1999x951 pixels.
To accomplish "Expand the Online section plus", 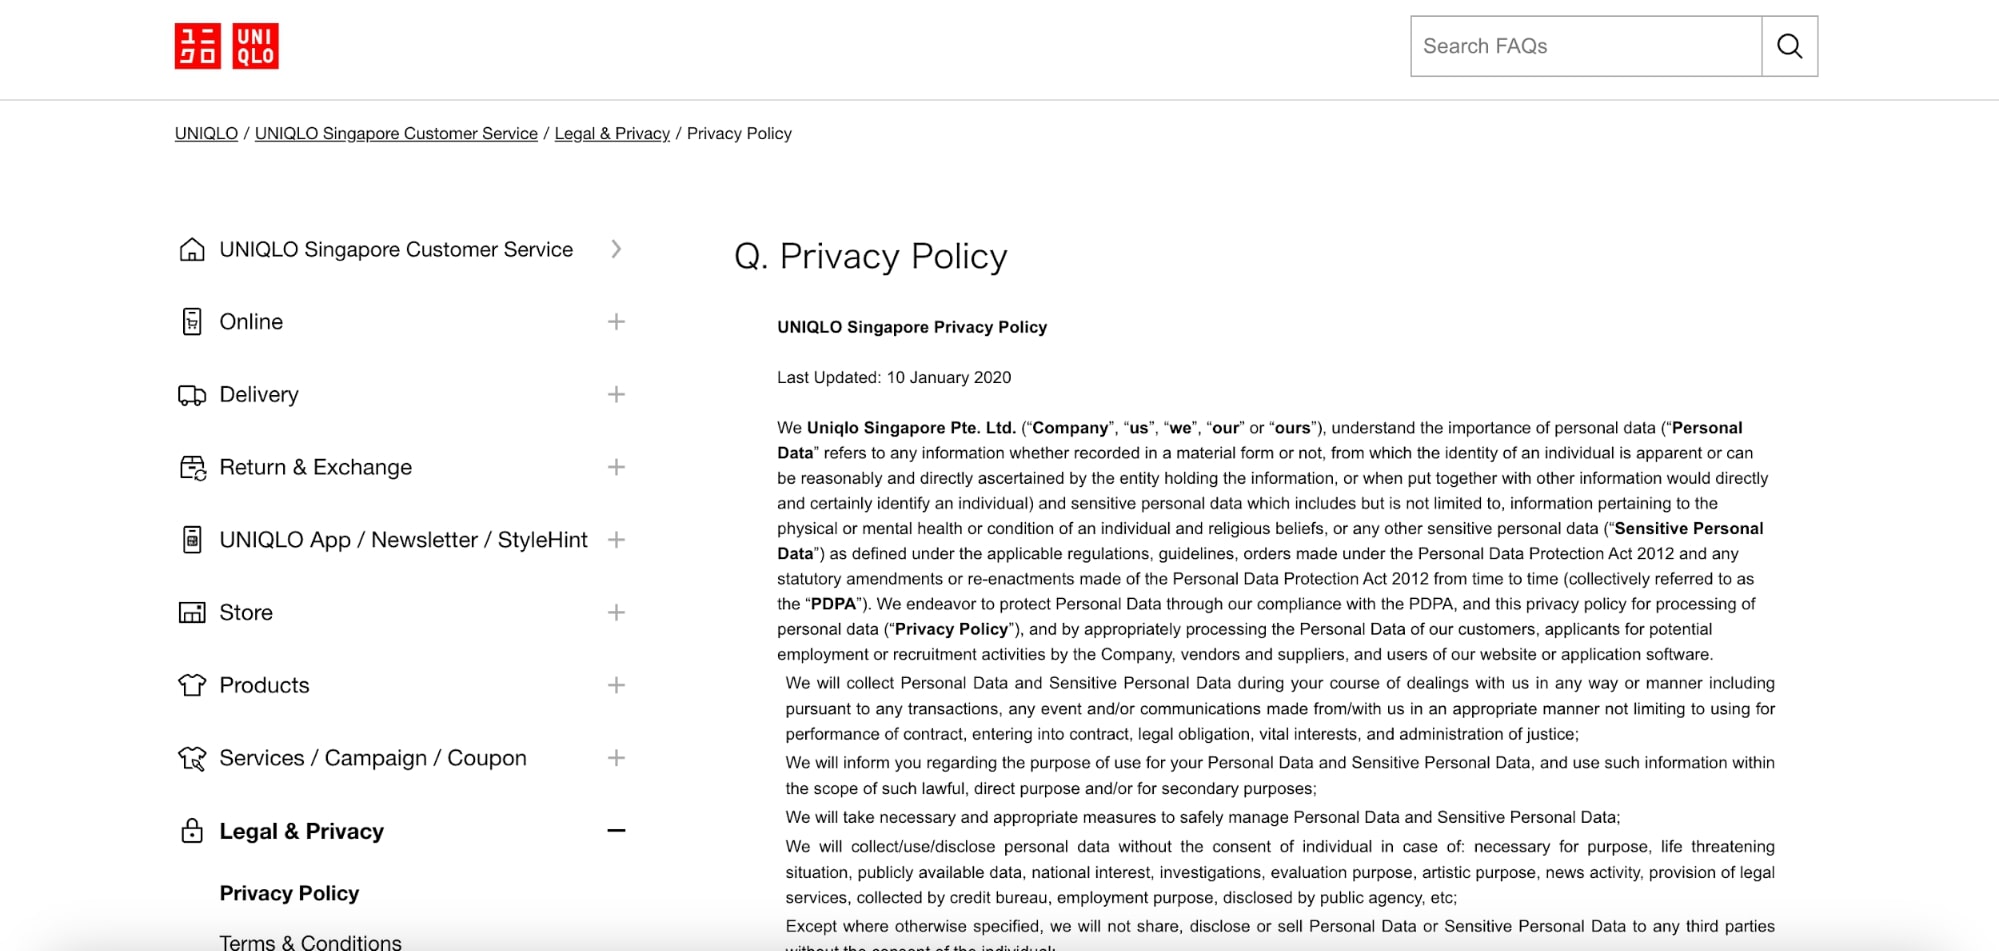I will [x=616, y=322].
